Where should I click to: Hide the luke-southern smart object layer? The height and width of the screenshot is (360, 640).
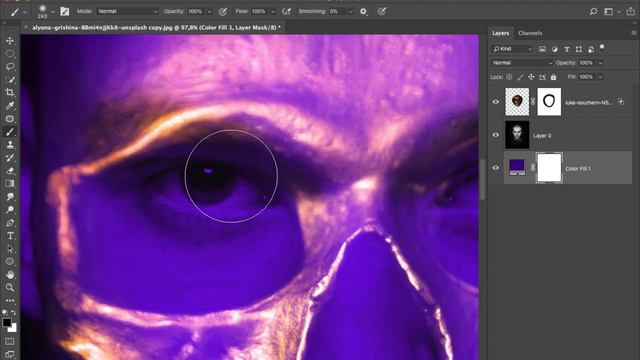coord(496,102)
